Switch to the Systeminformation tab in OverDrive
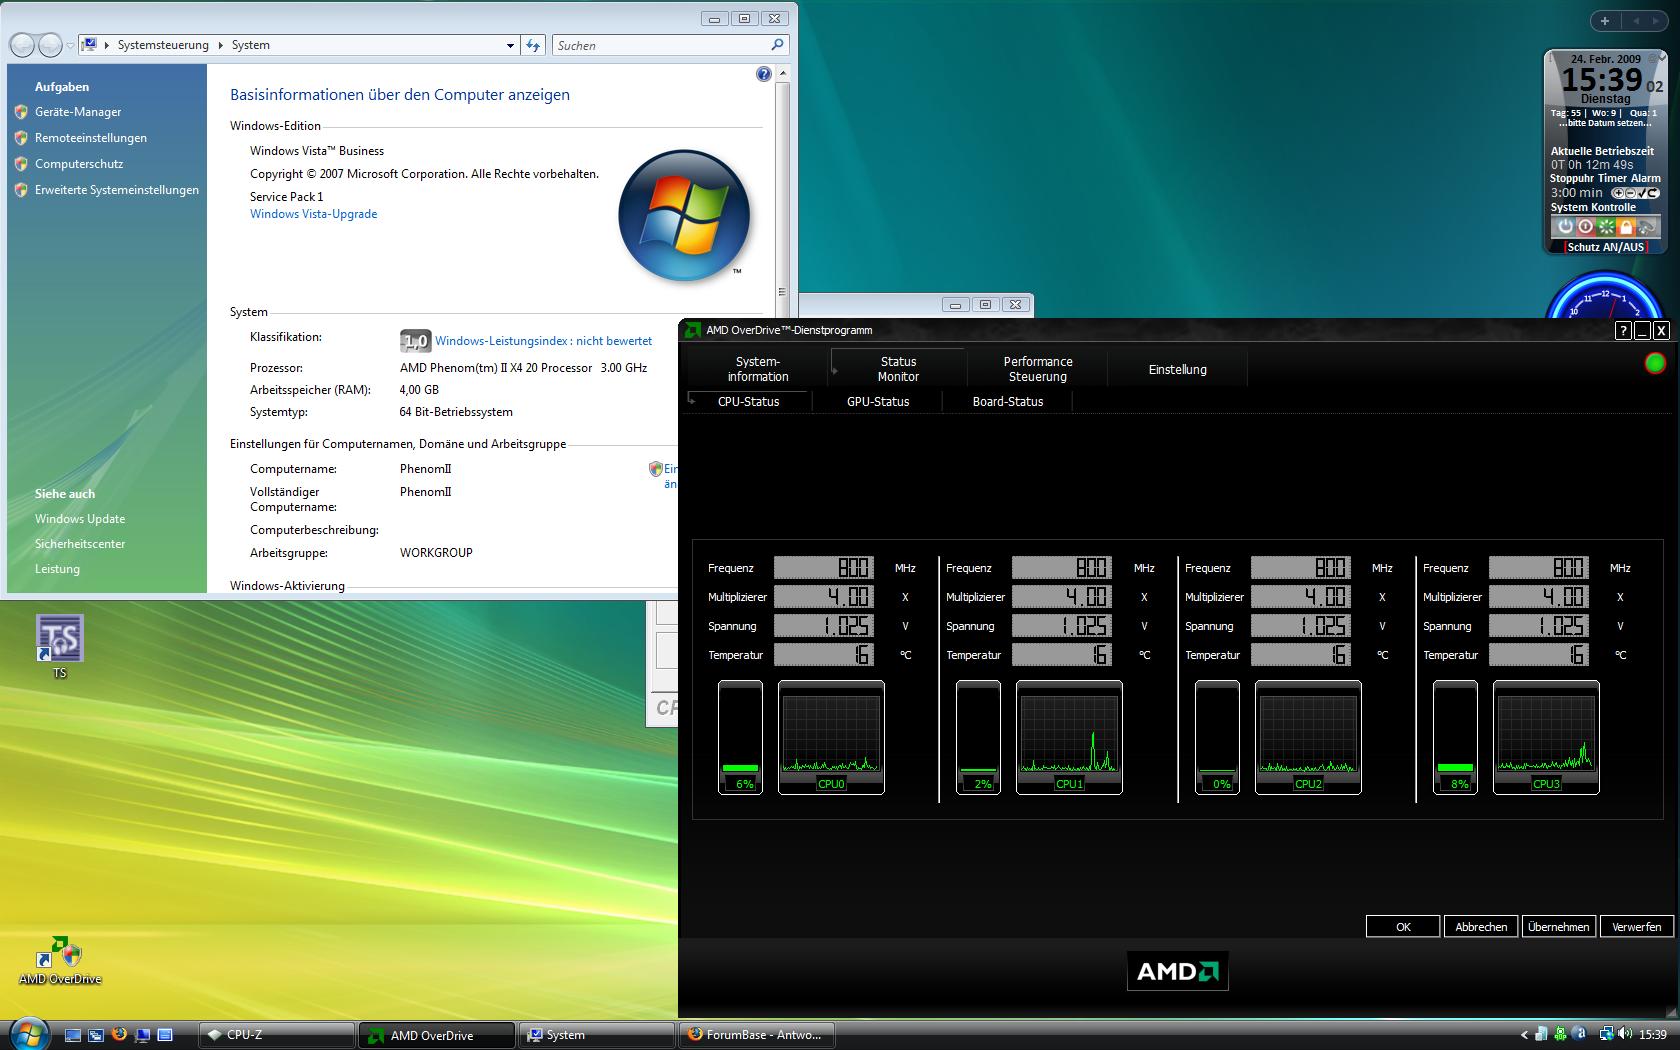 point(758,369)
